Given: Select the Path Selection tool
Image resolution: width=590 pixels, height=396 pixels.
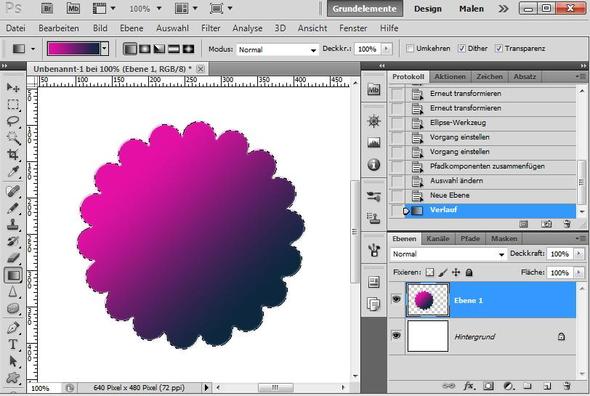Looking at the screenshot, I should [x=13, y=361].
